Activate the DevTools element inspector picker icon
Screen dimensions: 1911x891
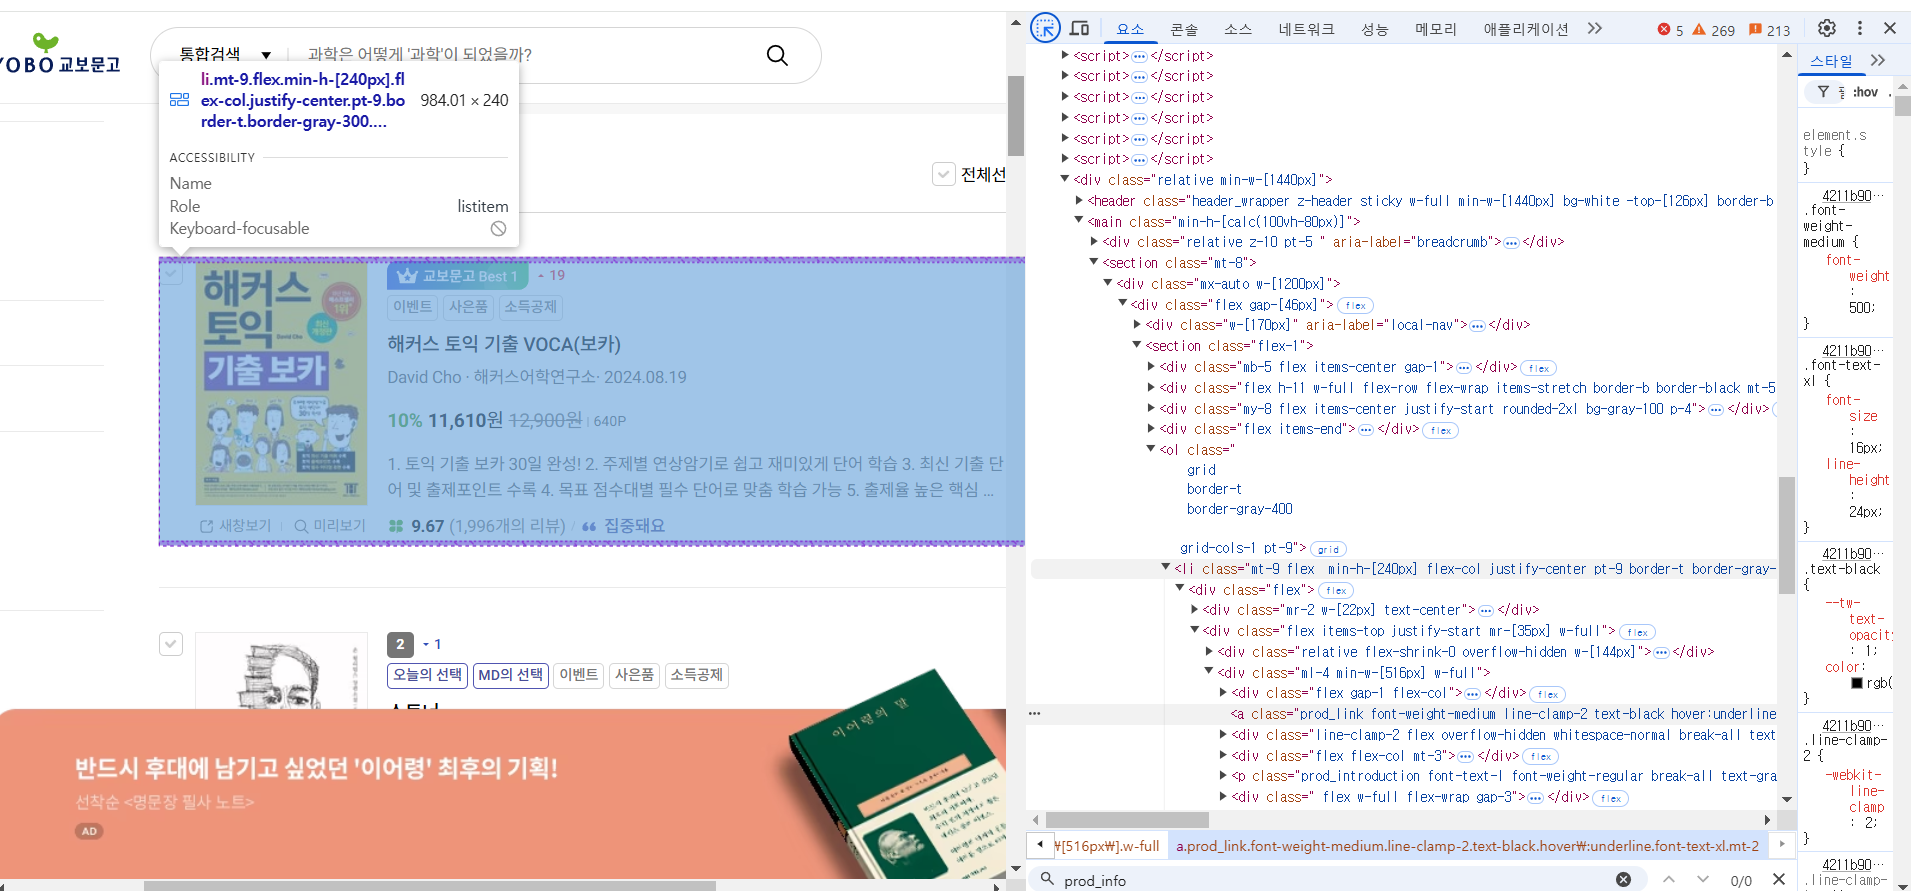pos(1045,28)
